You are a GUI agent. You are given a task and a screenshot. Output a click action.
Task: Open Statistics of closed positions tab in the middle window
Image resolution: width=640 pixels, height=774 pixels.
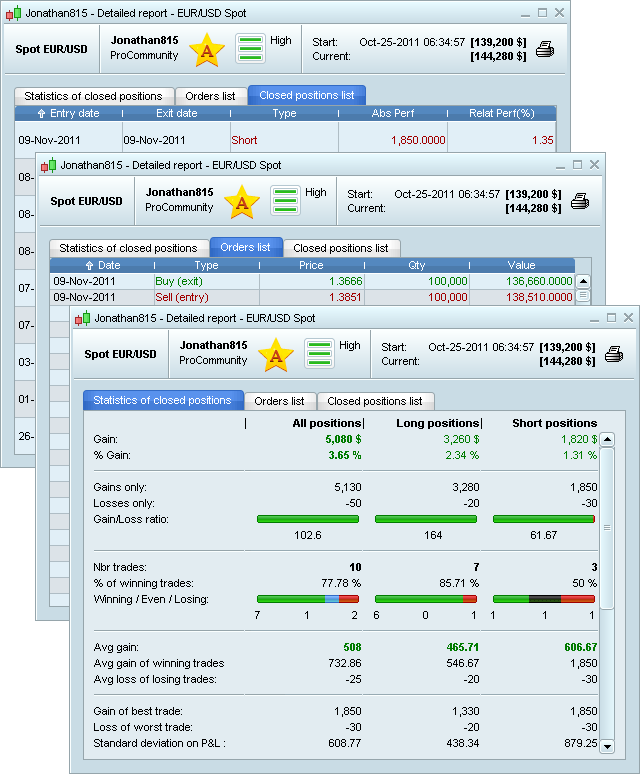(x=128, y=248)
